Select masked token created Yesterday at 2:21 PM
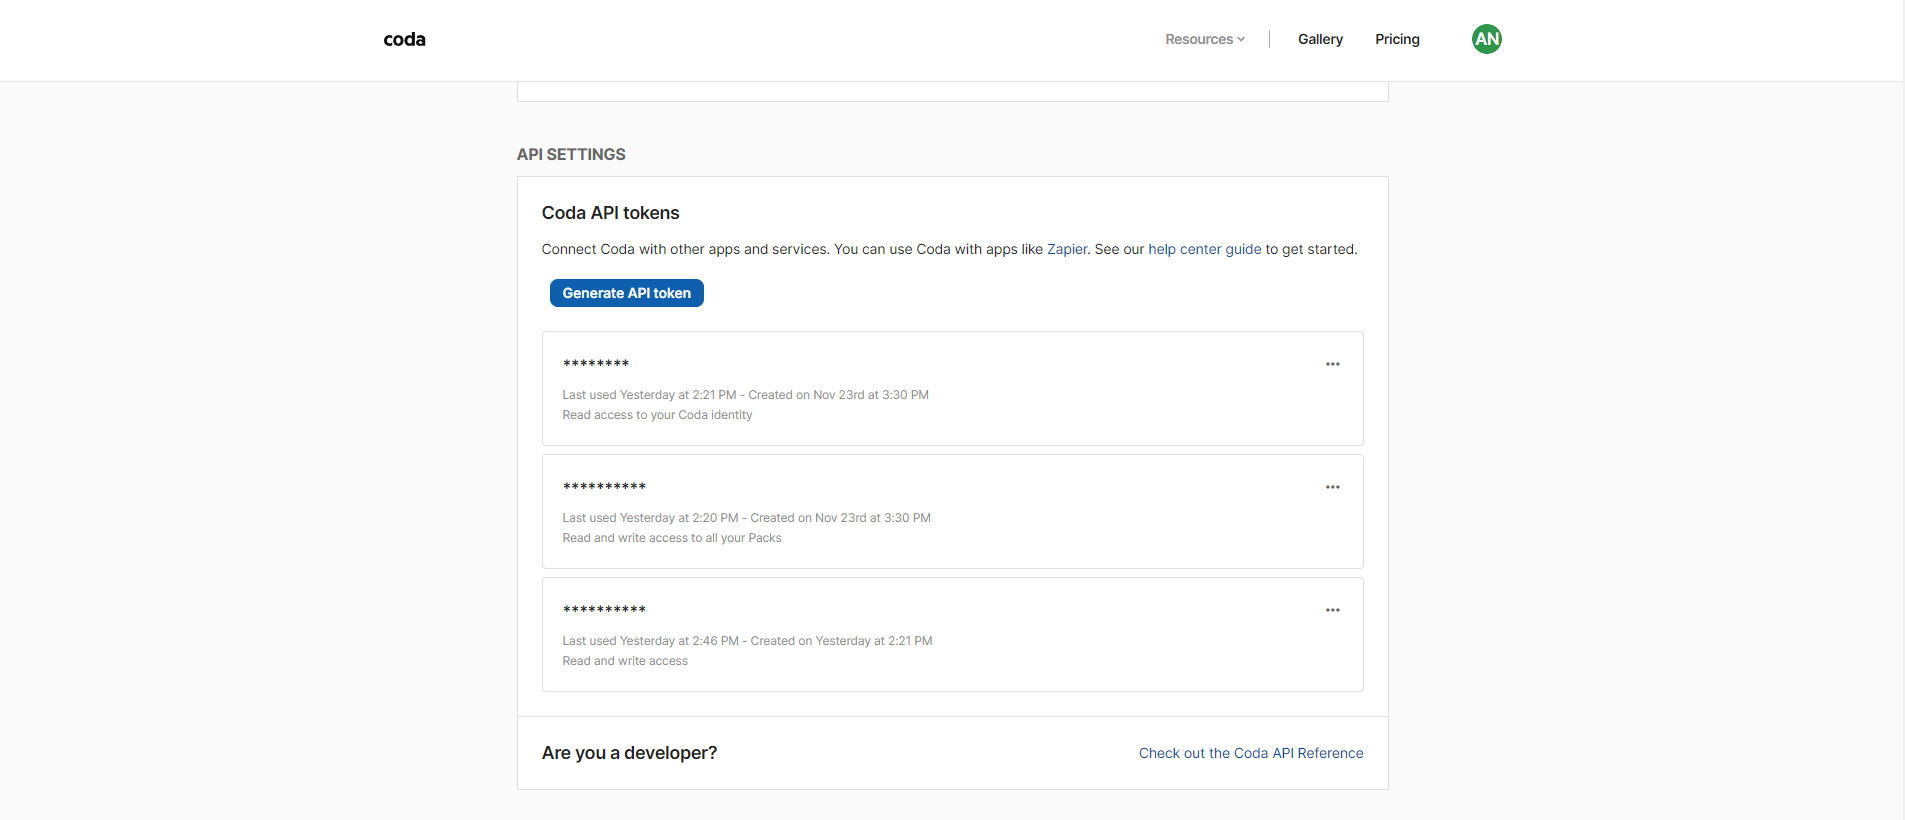 pos(604,610)
